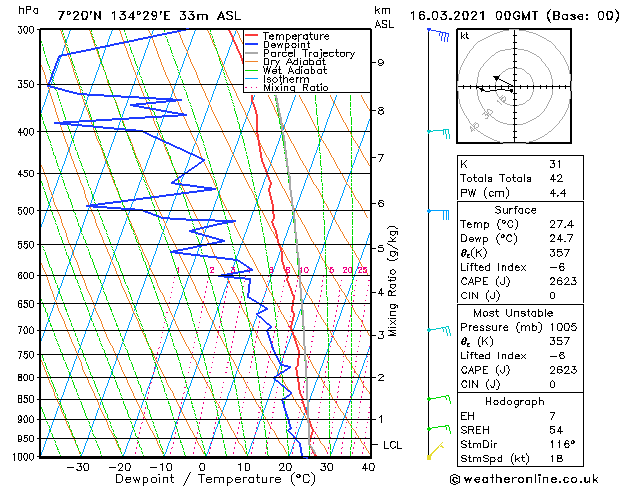
Task: Click the '5' km altitude label
Action: (381, 249)
